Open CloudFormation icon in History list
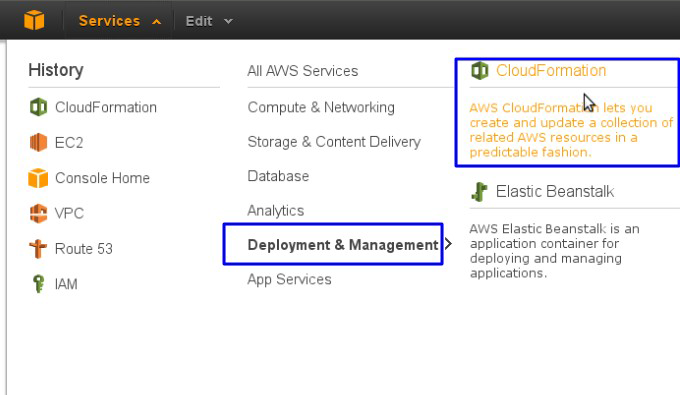The width and height of the screenshot is (680, 395). pos(38,107)
